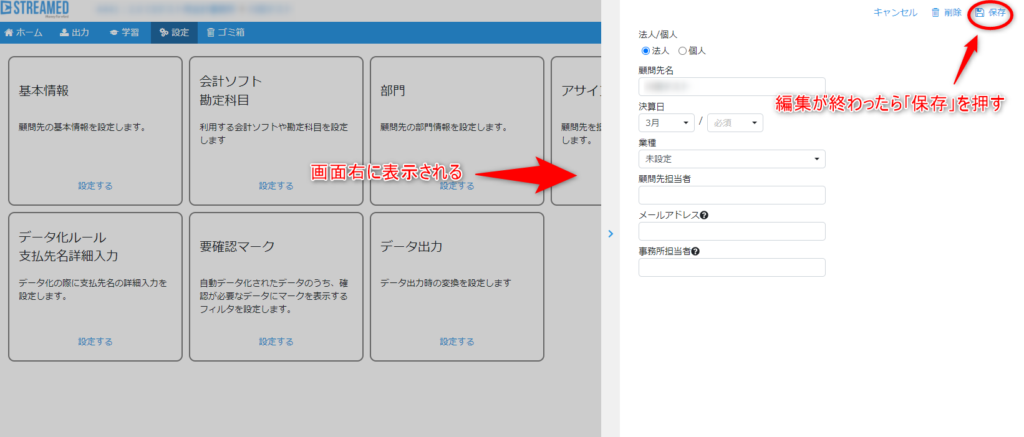Screen dimensions: 1024x437
Task: Click the 顧問先担当者 input field
Action: click(731, 195)
